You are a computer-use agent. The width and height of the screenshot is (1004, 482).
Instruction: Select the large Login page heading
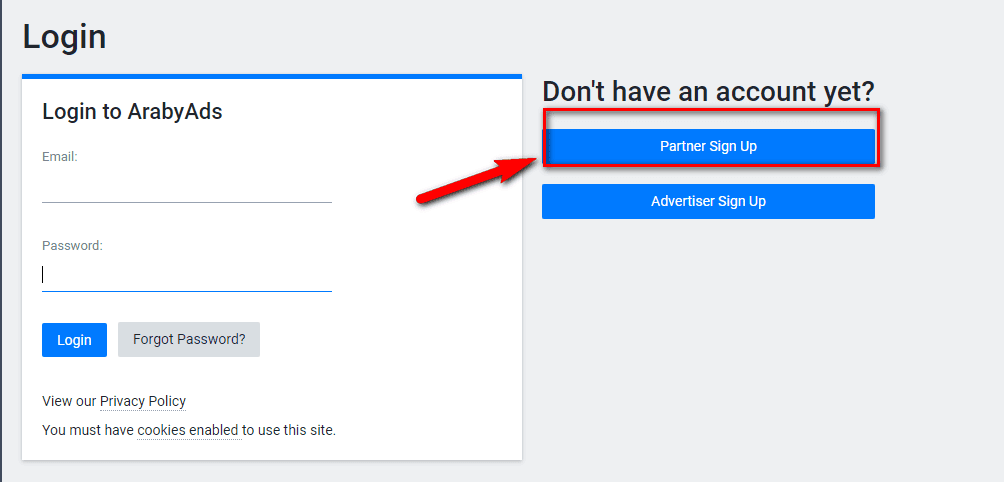(64, 37)
